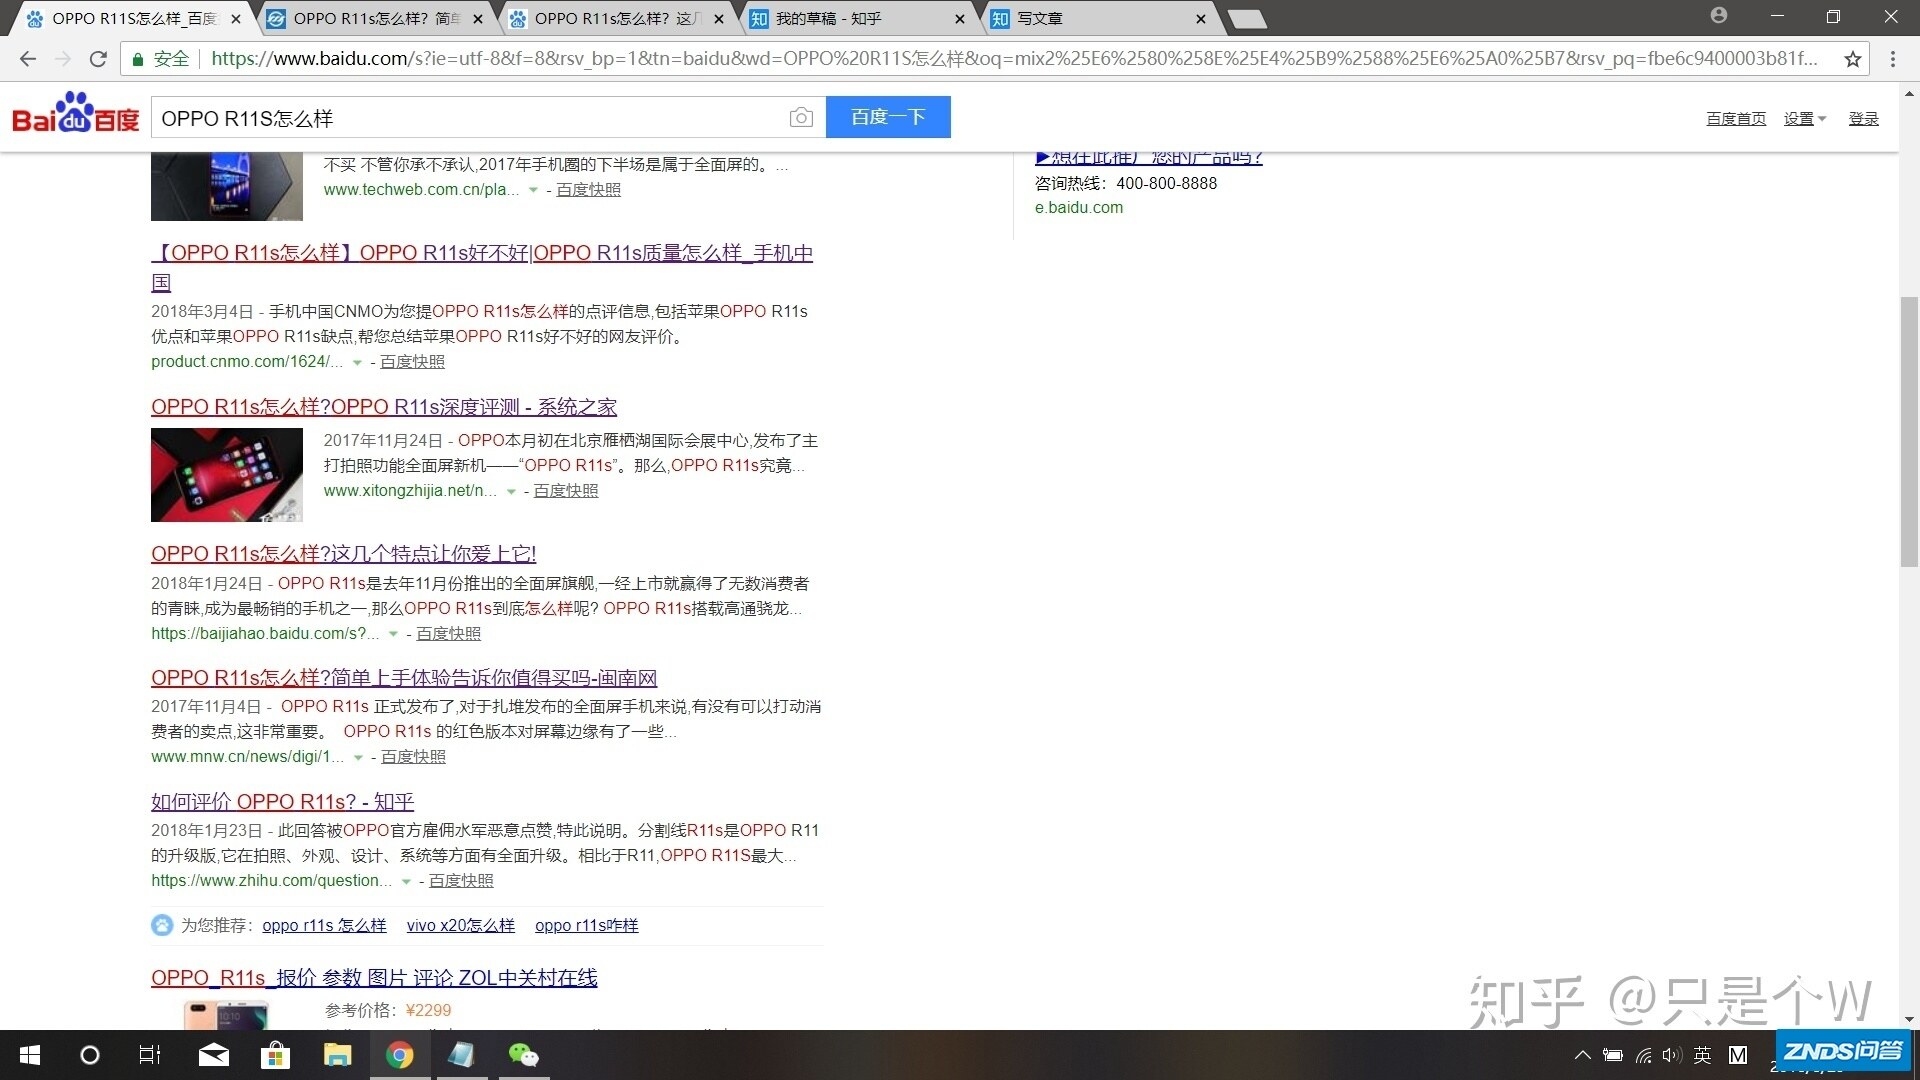The image size is (1920, 1080).
Task: Open image search camera icon
Action: (x=801, y=117)
